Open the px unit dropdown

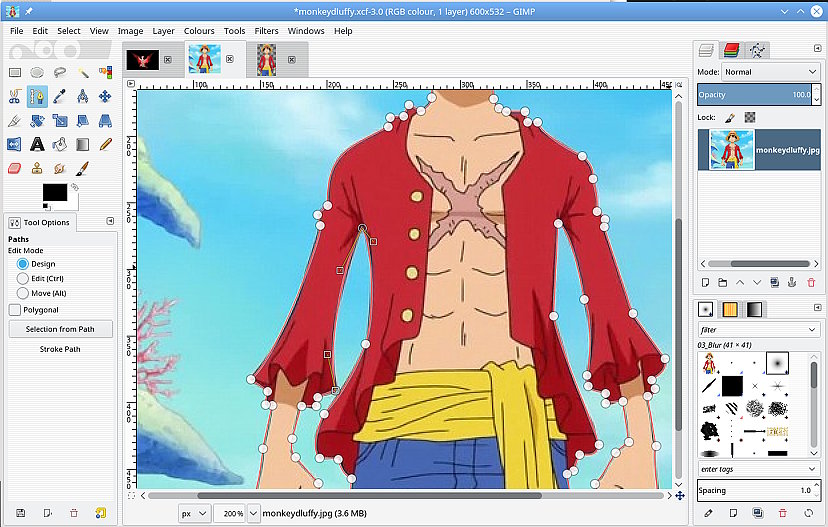point(194,513)
